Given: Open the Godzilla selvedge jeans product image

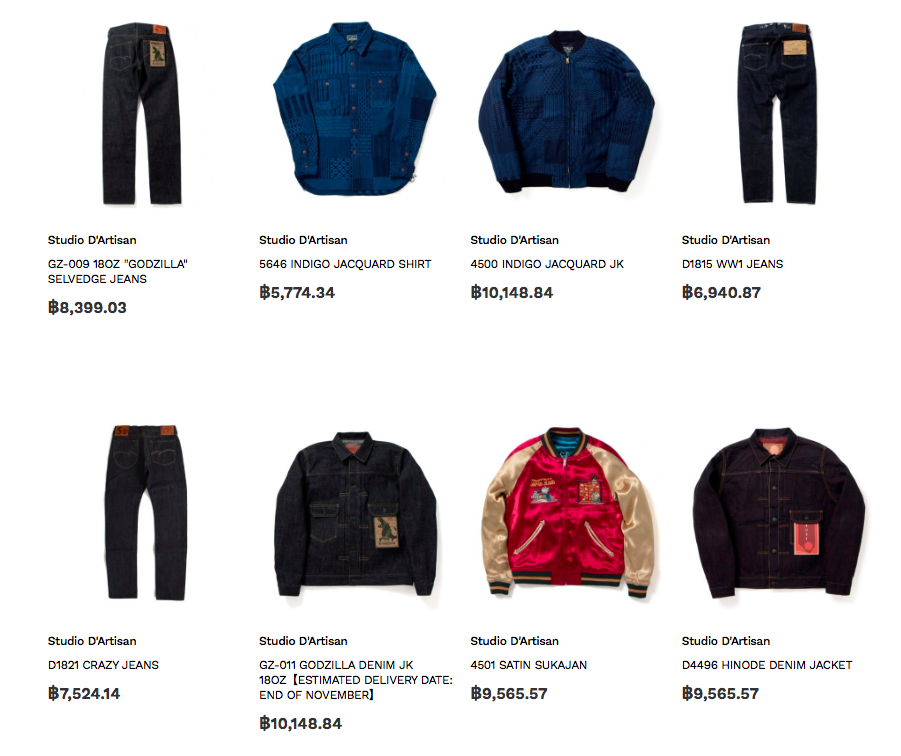Looking at the screenshot, I should coord(142,114).
